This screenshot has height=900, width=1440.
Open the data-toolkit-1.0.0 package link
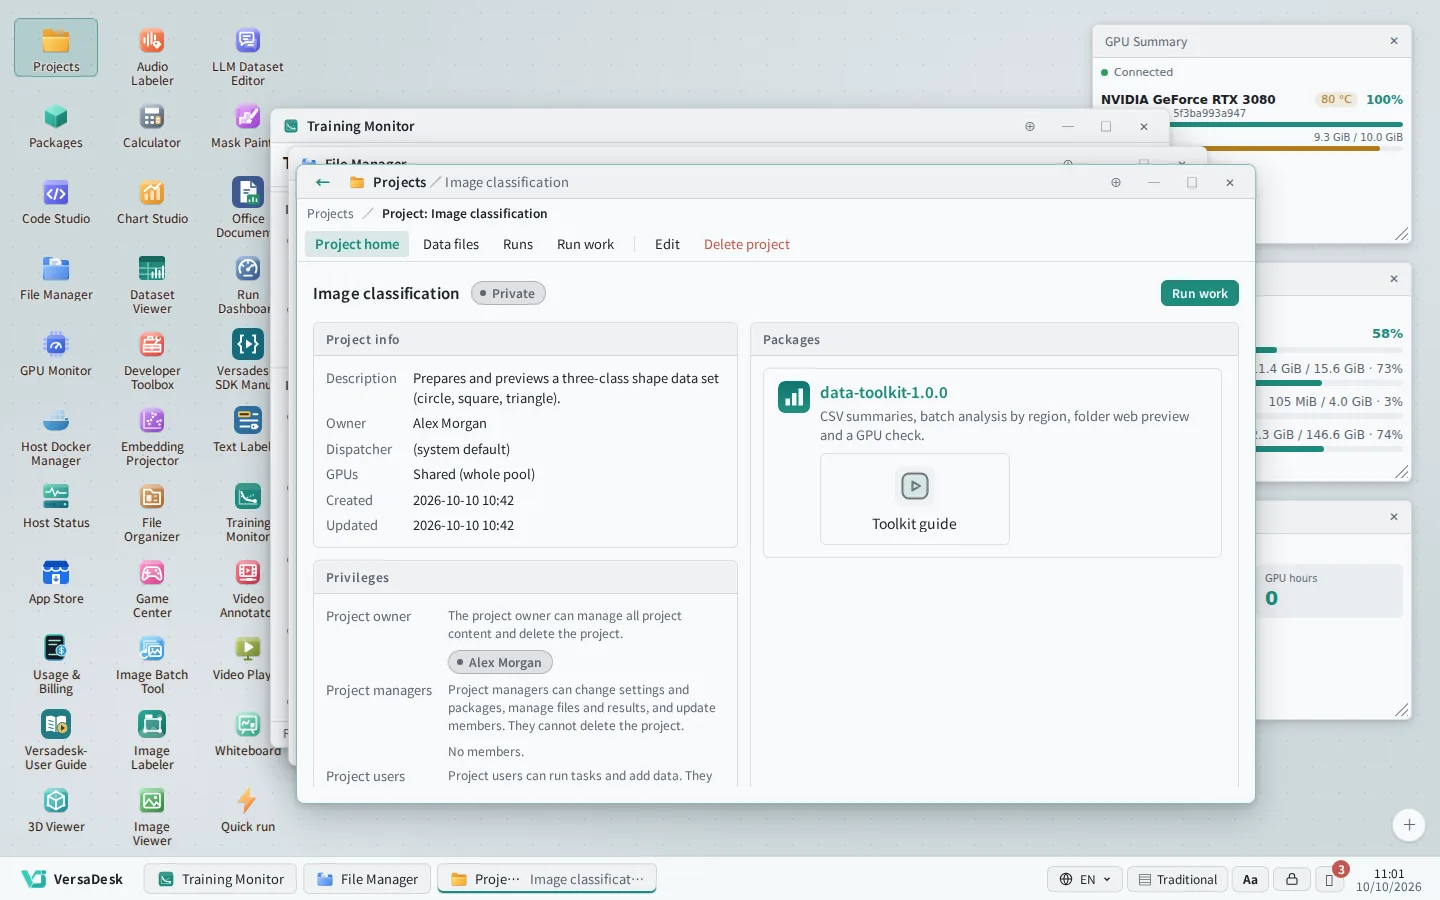point(884,392)
